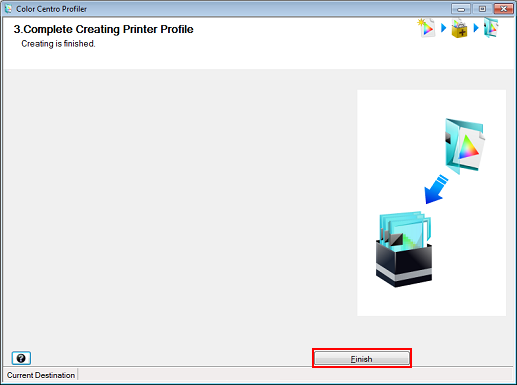
Task: Click the gold box register step icon
Action: [459, 29]
